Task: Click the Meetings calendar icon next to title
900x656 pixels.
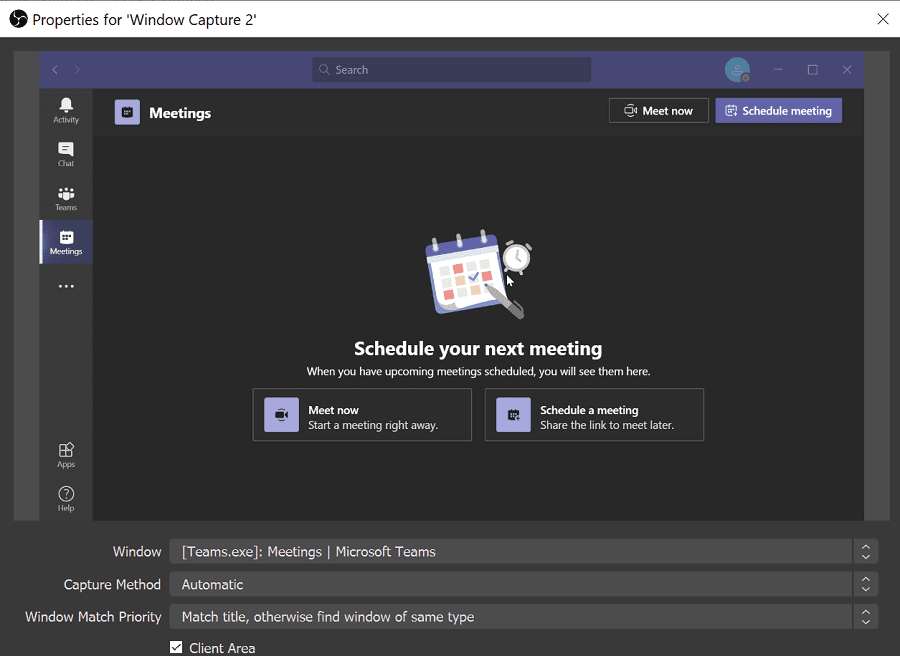Action: (x=127, y=112)
